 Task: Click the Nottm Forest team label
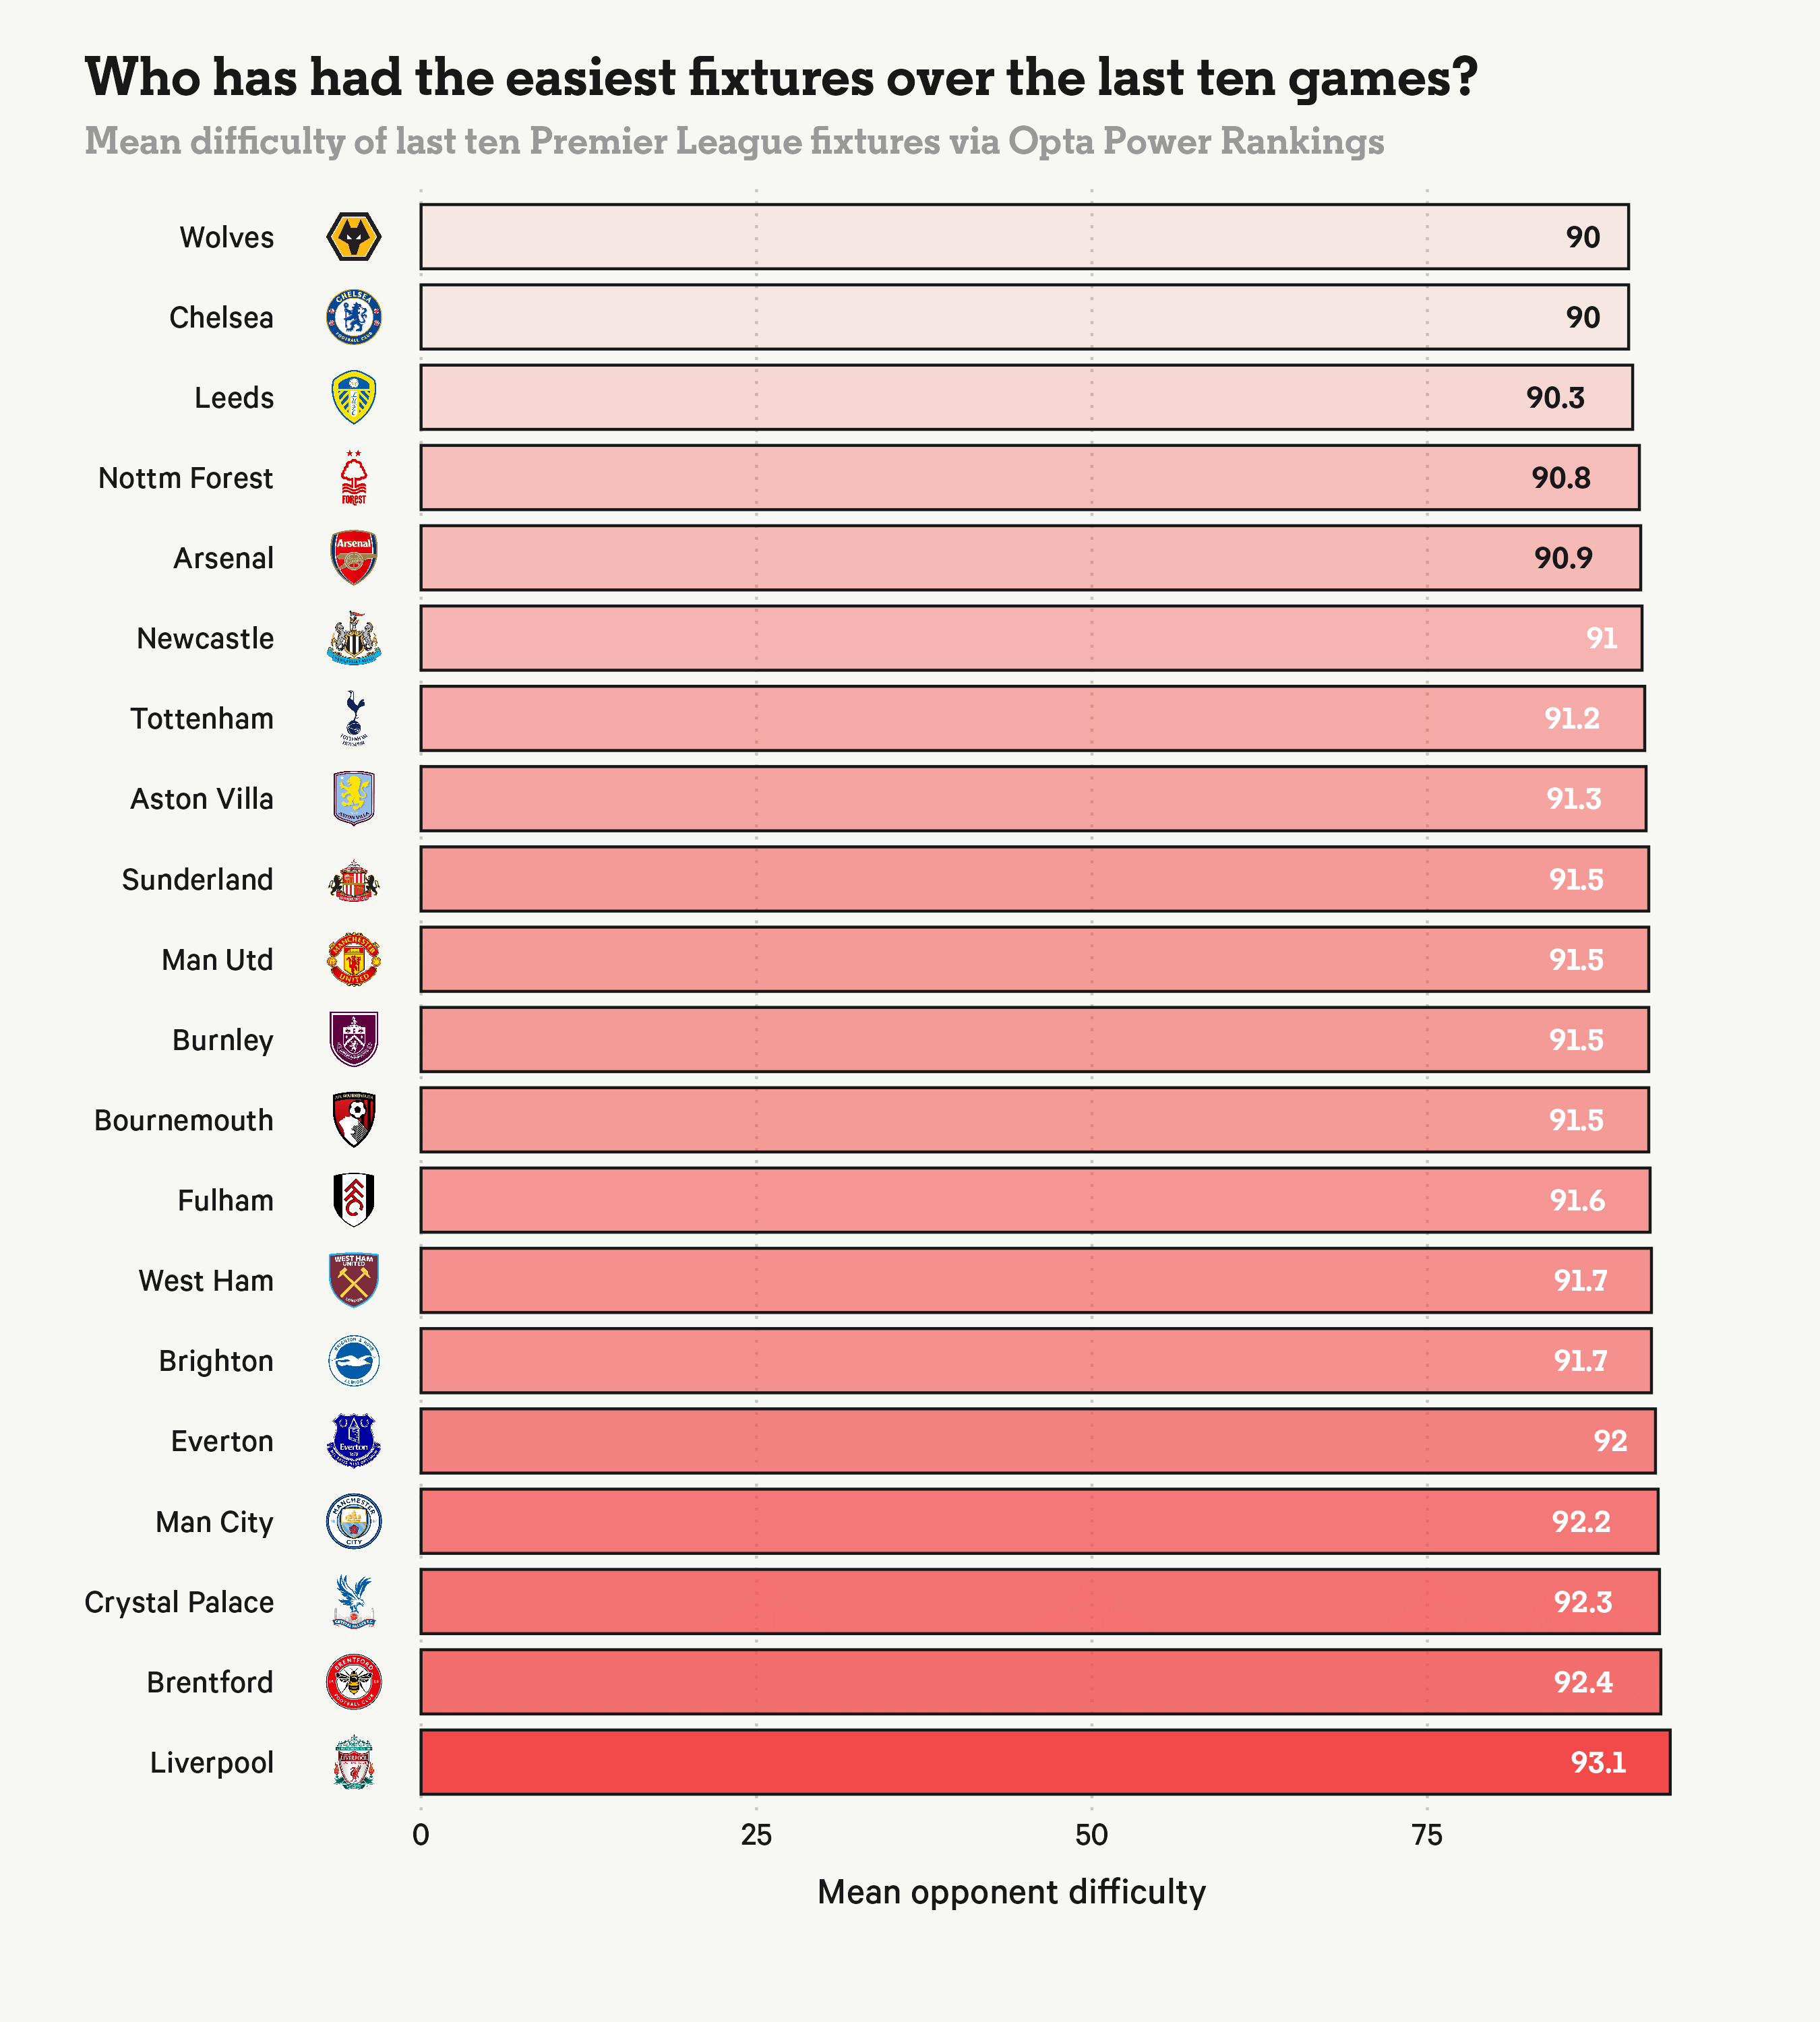(x=185, y=478)
